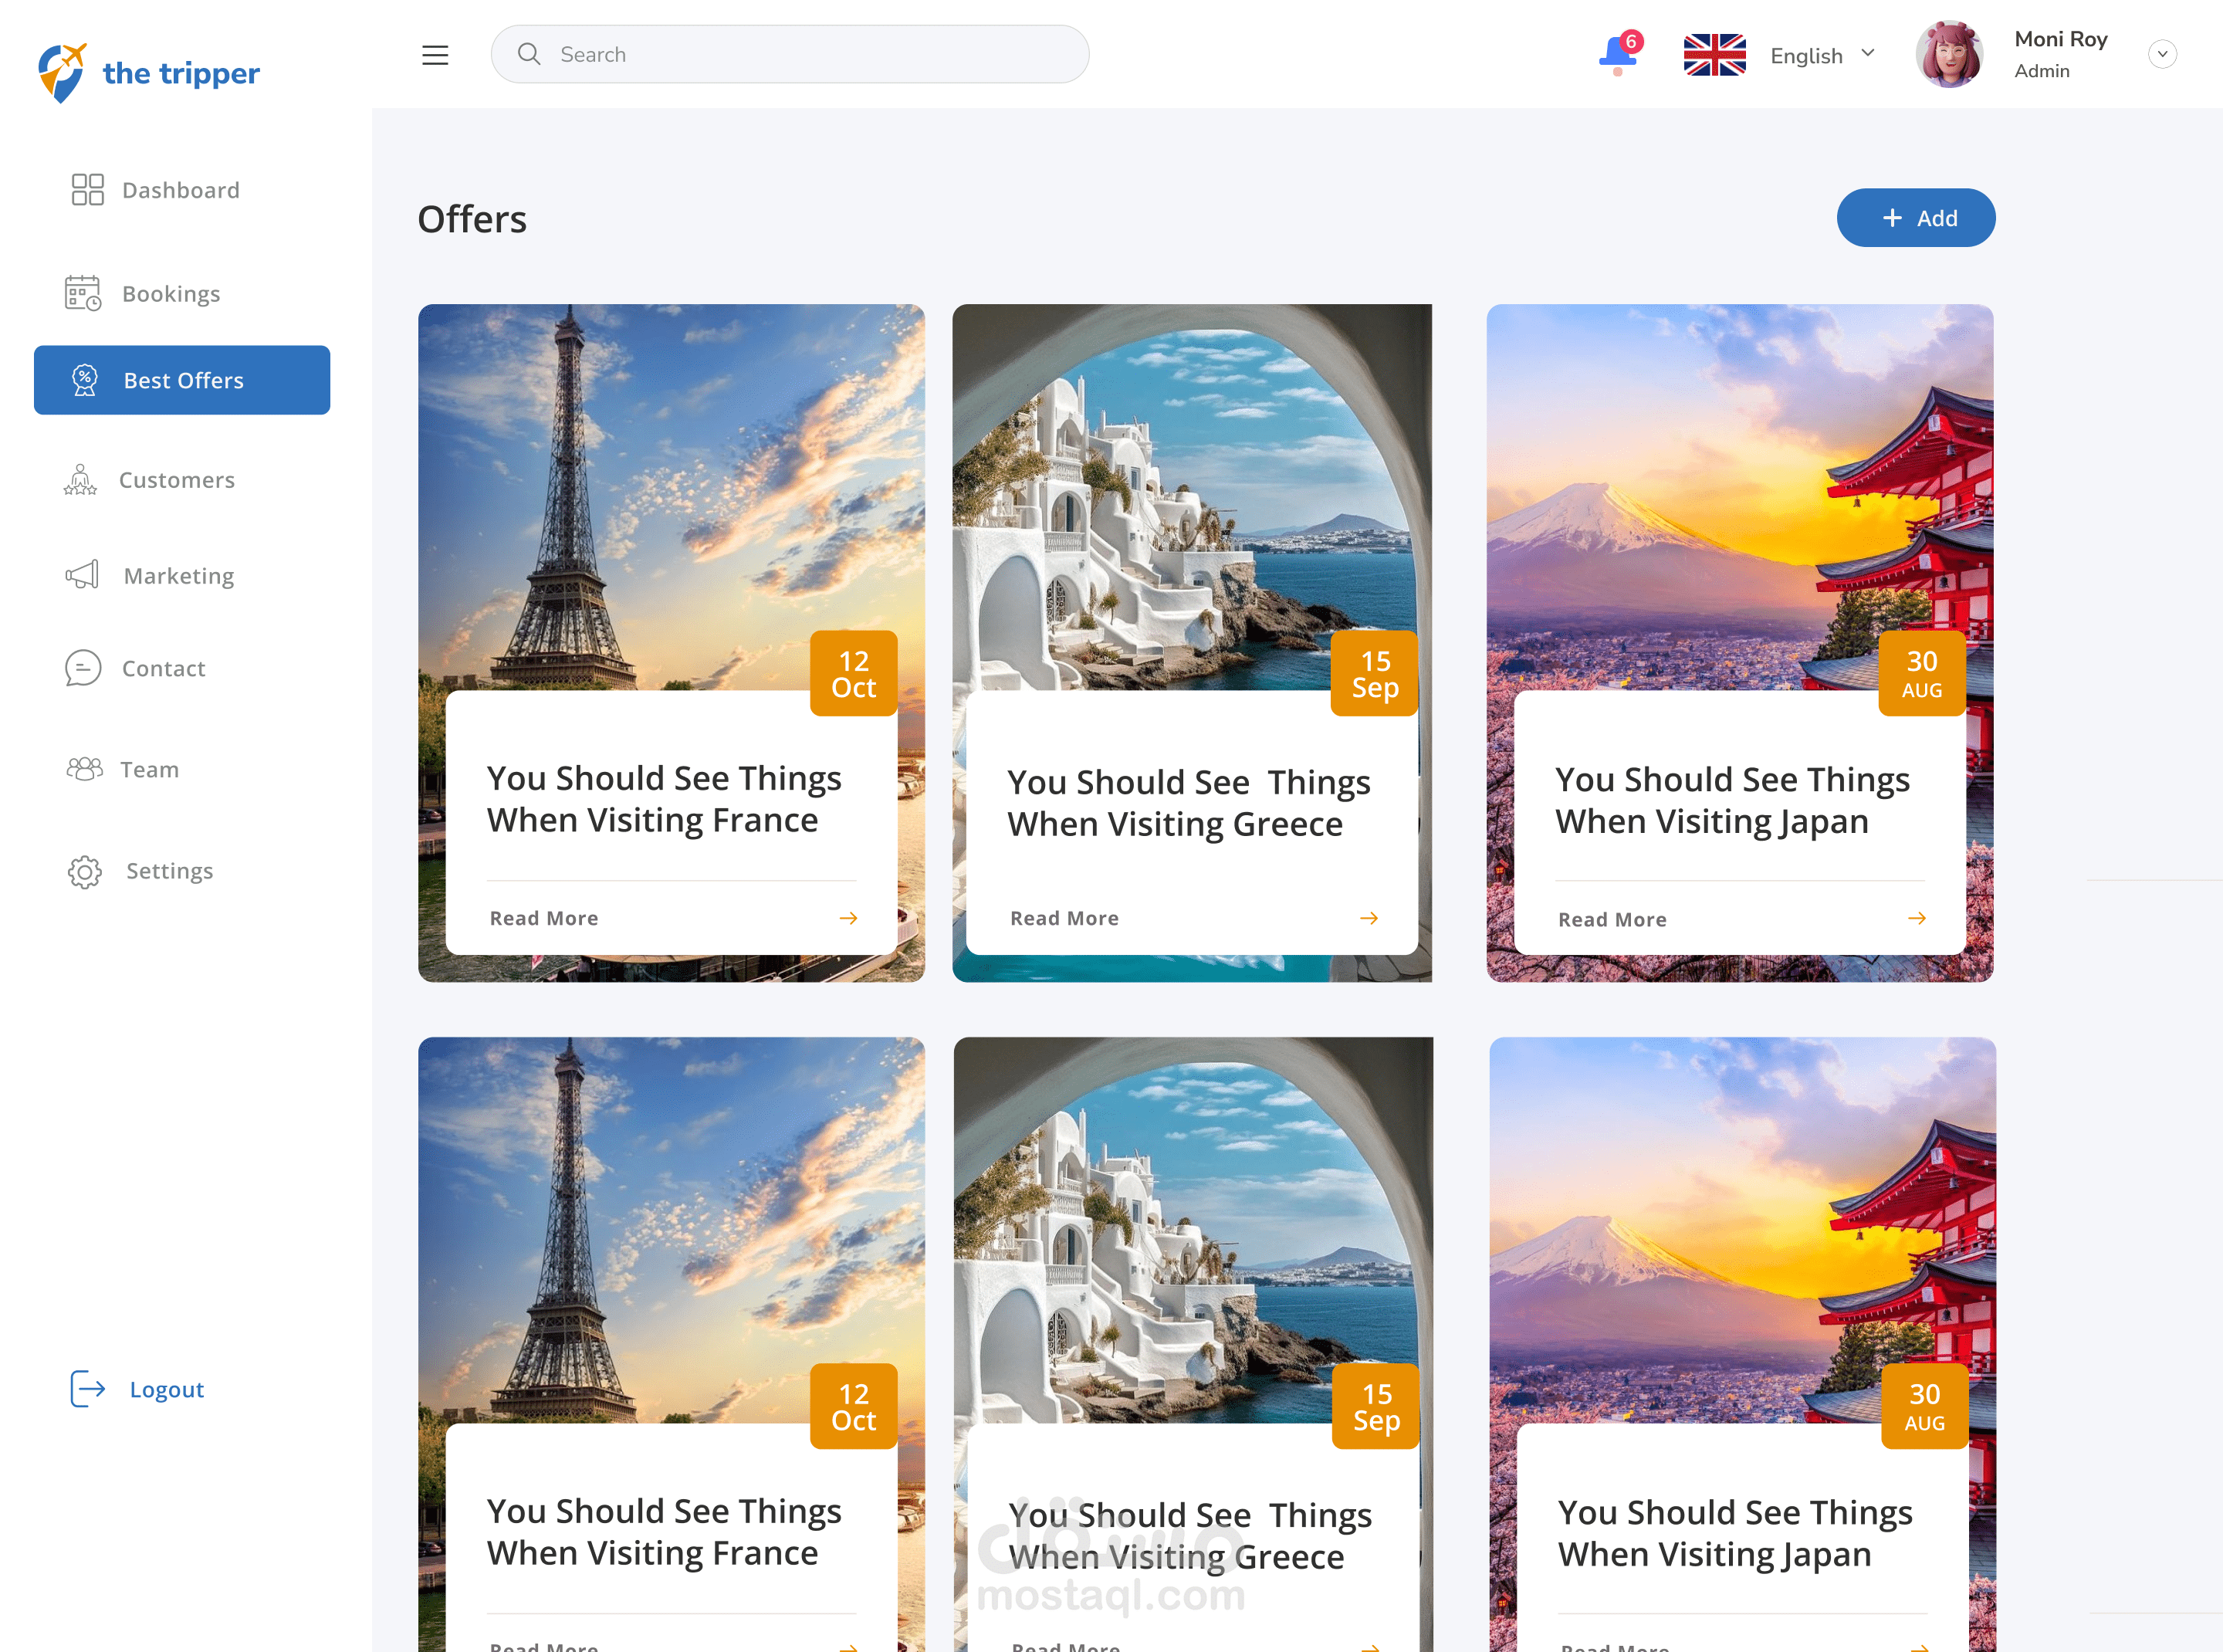
Task: Expand the English language dropdown
Action: point(1867,53)
